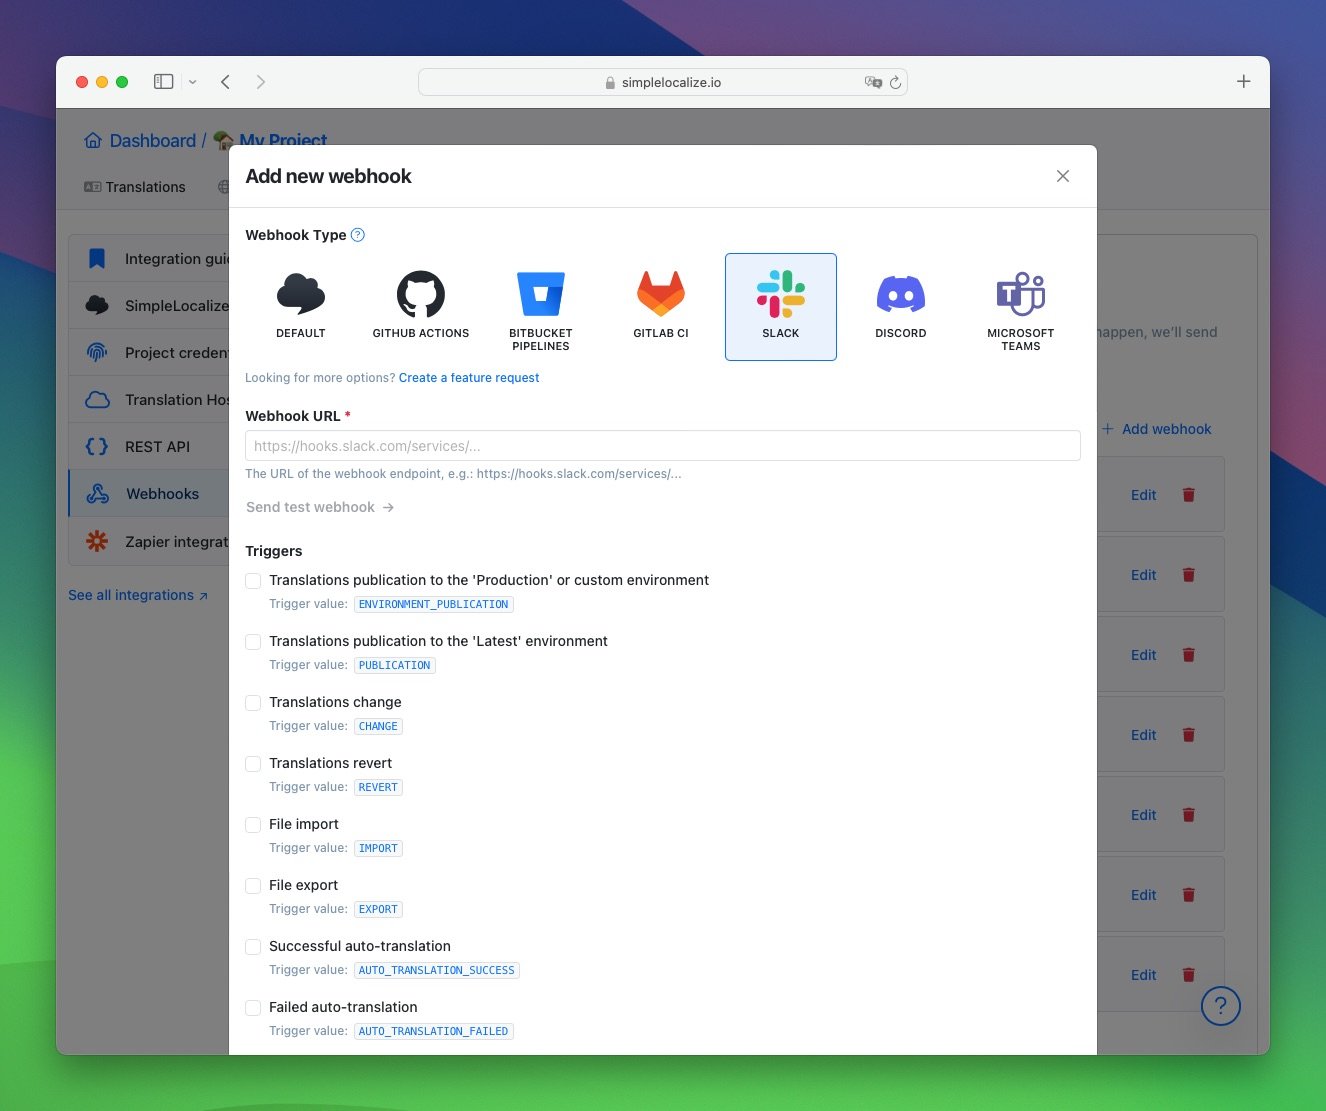Open sidebar dropdown chevron in Safari toolbar

pos(193,82)
